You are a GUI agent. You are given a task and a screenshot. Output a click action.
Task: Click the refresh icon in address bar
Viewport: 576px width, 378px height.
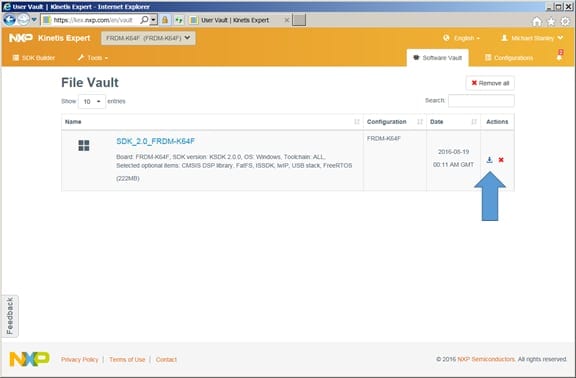tap(179, 20)
